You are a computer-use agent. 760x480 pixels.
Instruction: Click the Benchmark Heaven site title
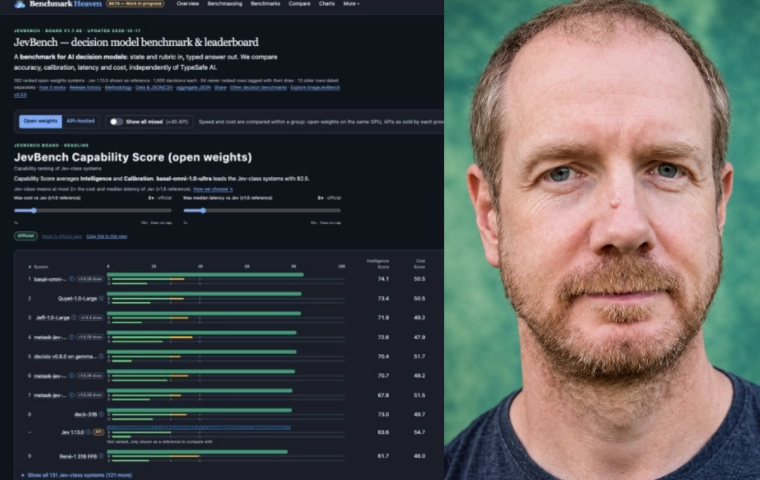click(65, 4)
